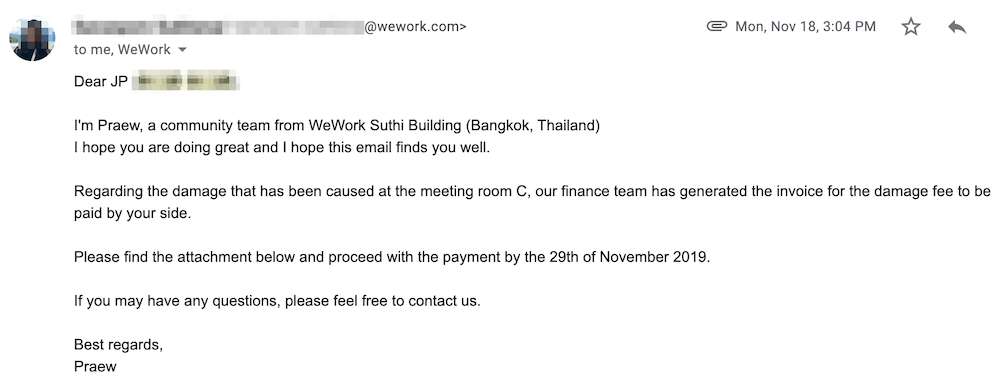Image resolution: width=1000 pixels, height=382 pixels.
Task: Click the 'I hope you are doing great' line
Action: 282,148
